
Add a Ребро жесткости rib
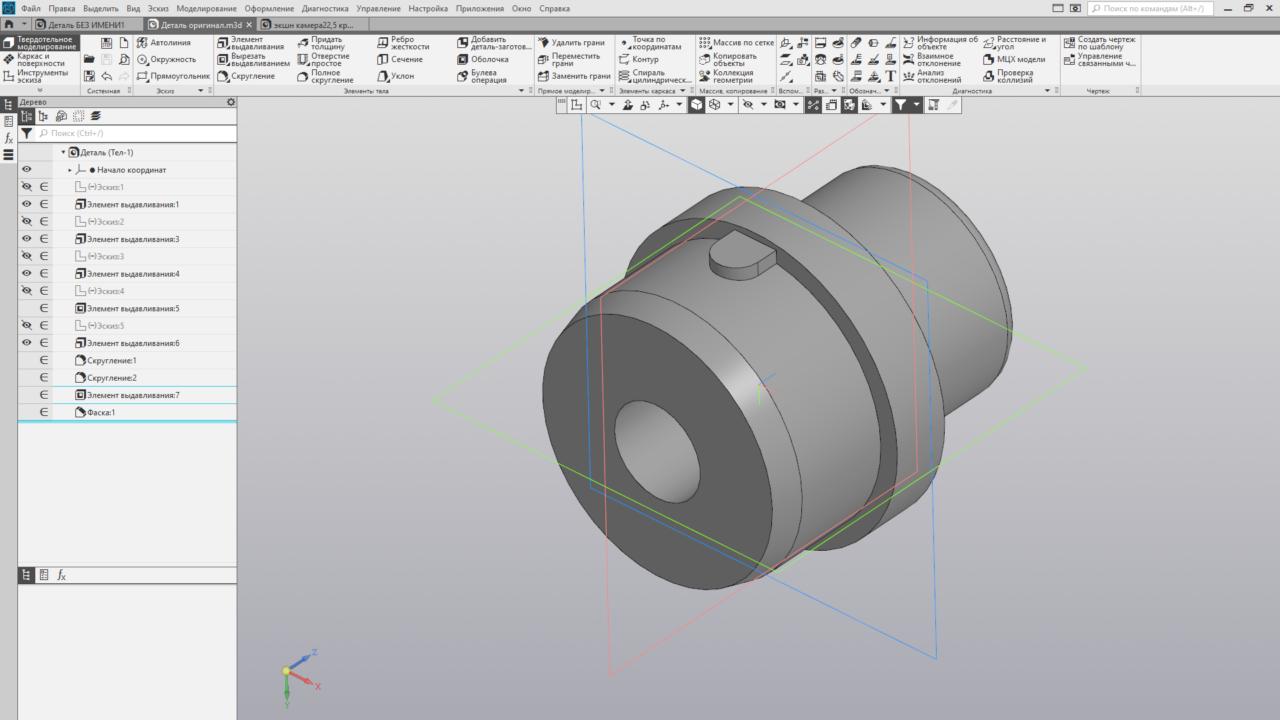pyautogui.click(x=403, y=43)
